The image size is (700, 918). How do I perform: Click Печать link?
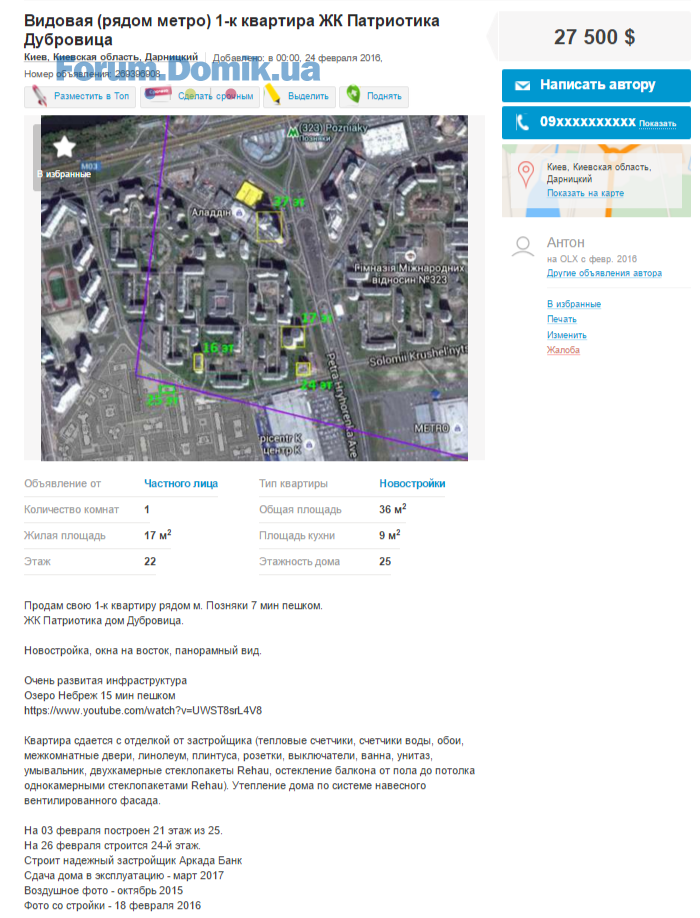[x=561, y=319]
